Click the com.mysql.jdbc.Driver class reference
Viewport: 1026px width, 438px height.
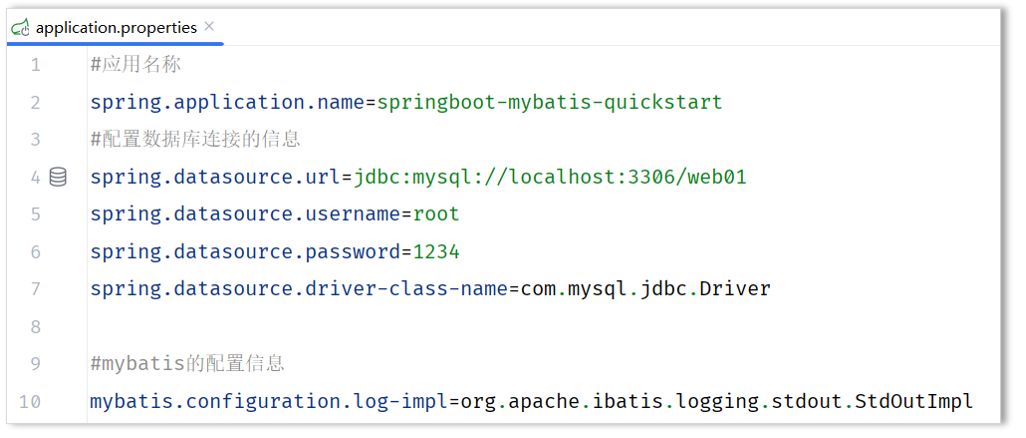[645, 289]
